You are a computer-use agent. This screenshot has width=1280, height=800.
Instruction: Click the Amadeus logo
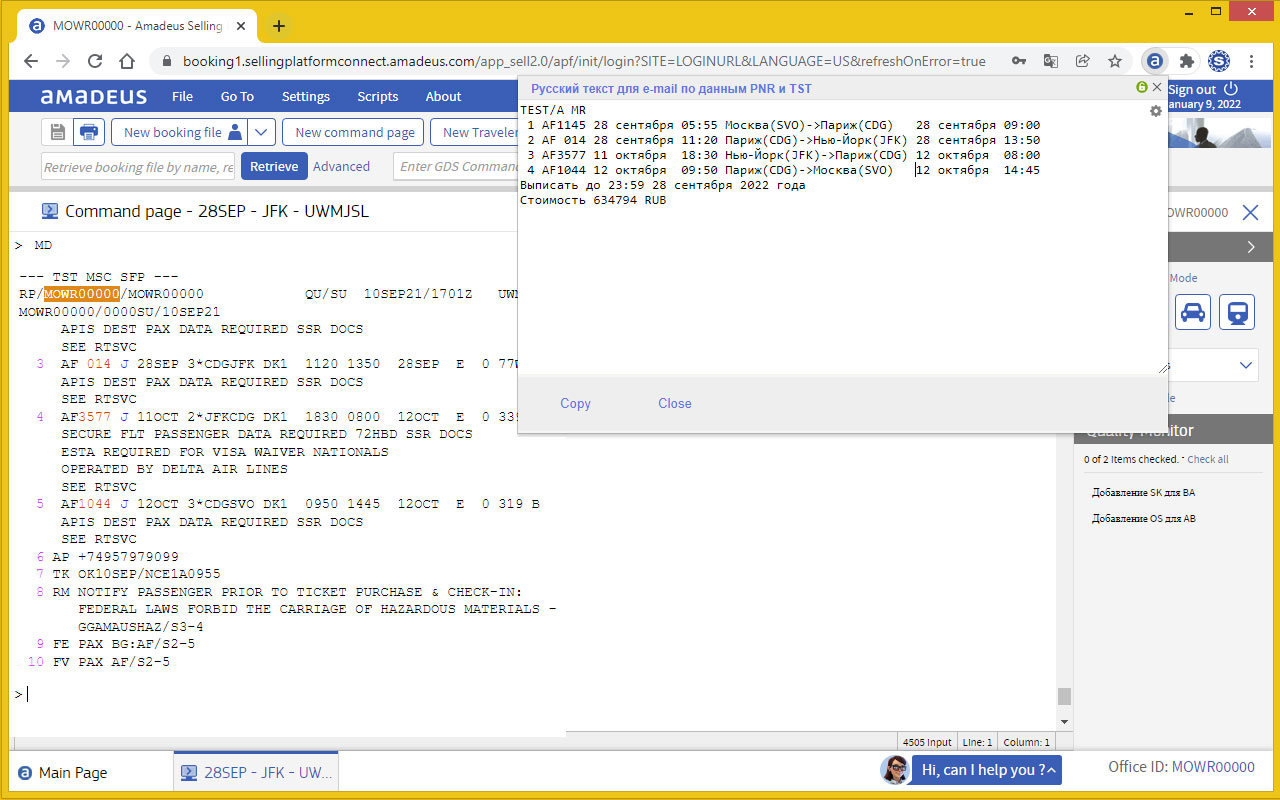(93, 97)
